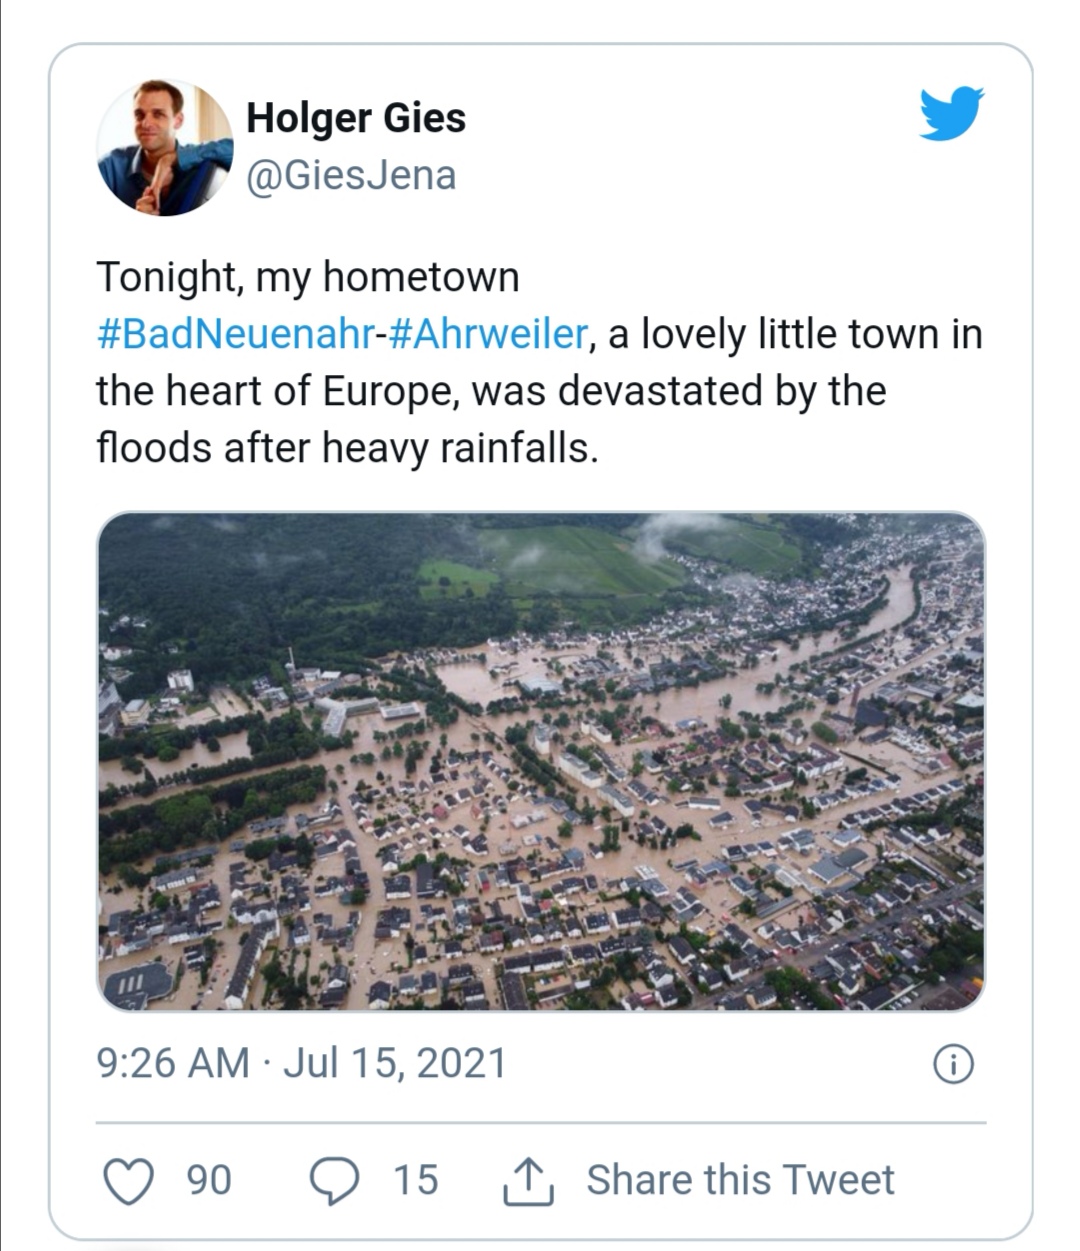Click the phrase "a lovely little town"
Image resolution: width=1080 pixels, height=1251 pixels.
[x=774, y=334]
